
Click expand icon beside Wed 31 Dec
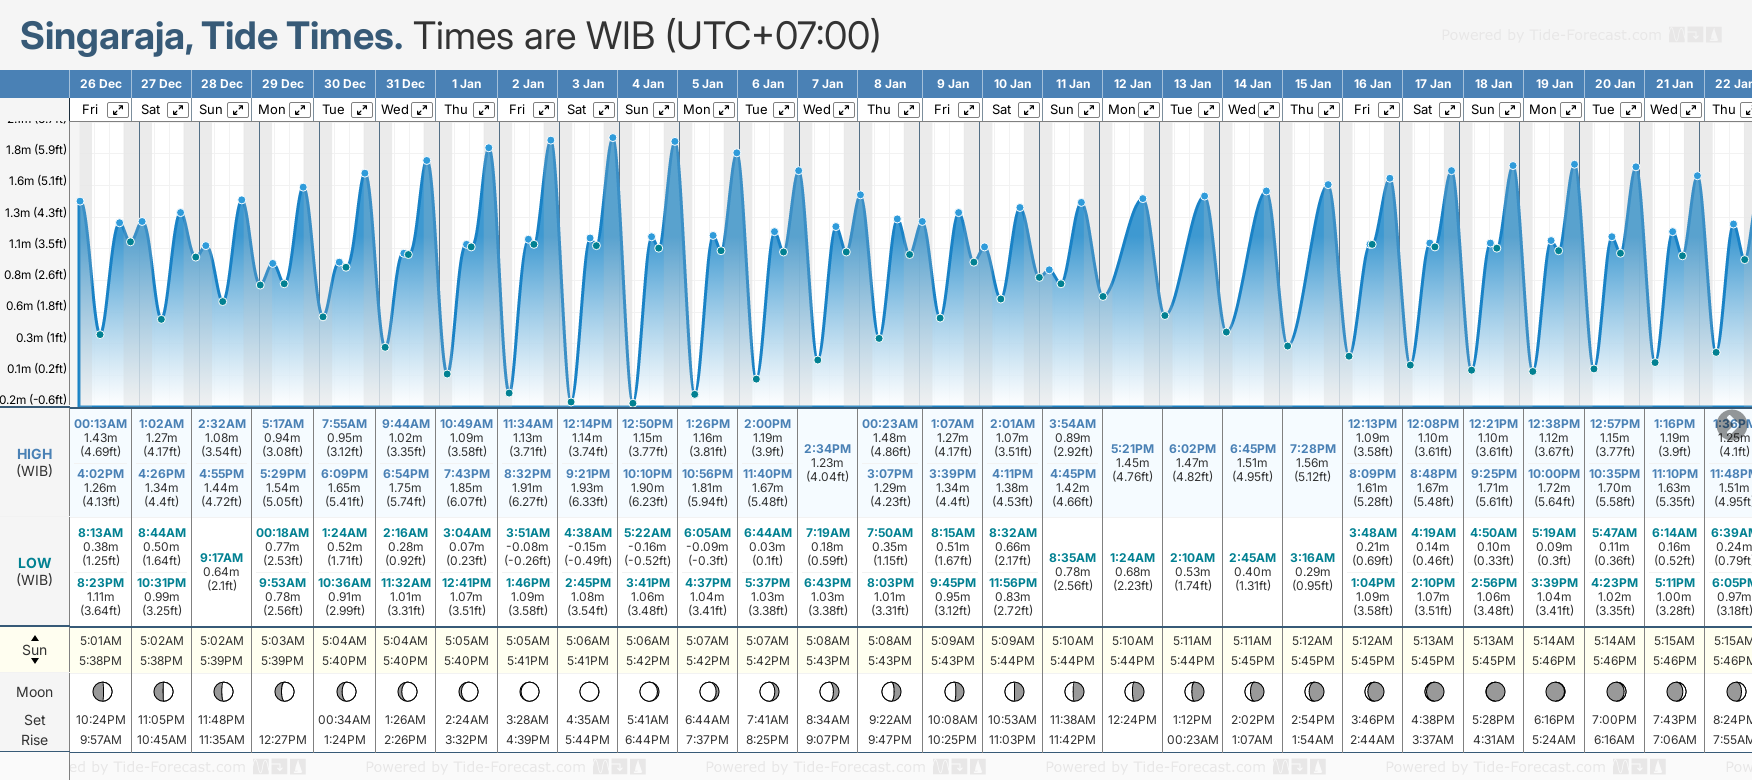(x=422, y=110)
